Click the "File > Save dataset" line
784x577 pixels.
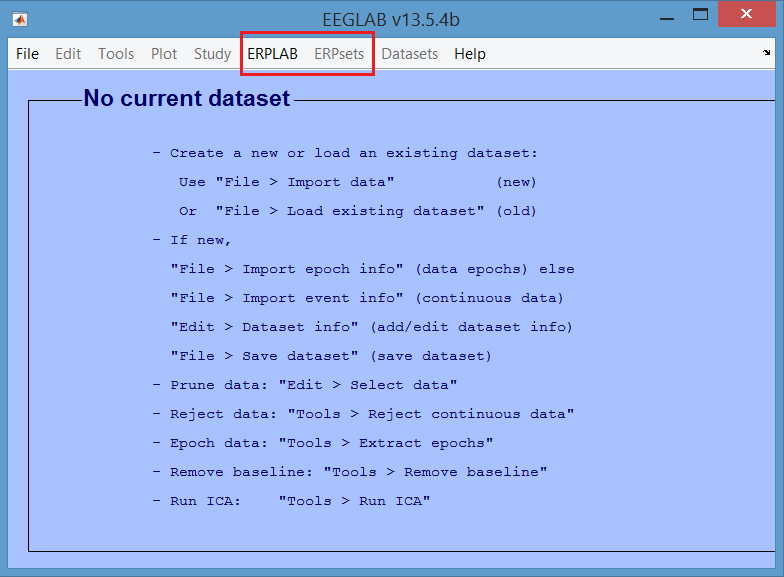click(331, 356)
